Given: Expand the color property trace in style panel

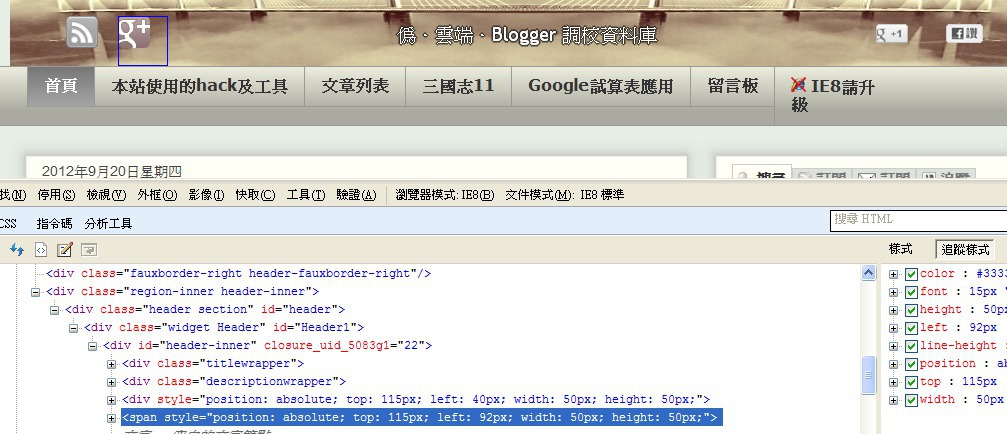Looking at the screenshot, I should tap(893, 274).
